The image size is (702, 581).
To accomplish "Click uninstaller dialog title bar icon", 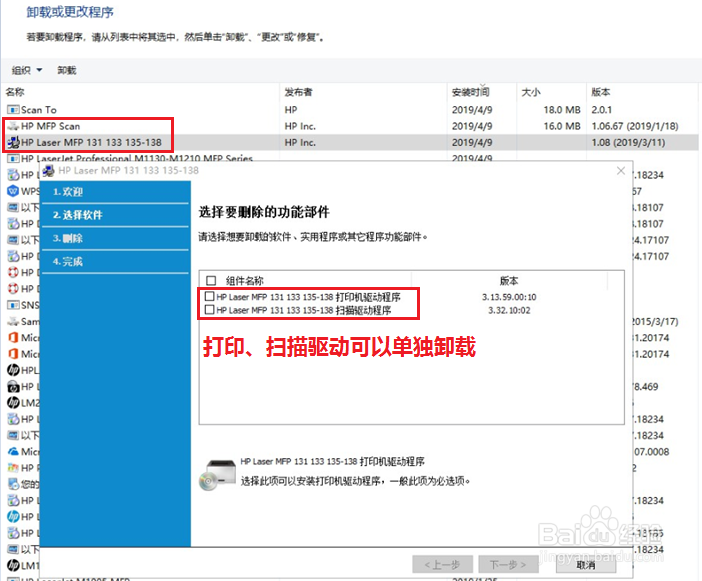I will pos(49,171).
